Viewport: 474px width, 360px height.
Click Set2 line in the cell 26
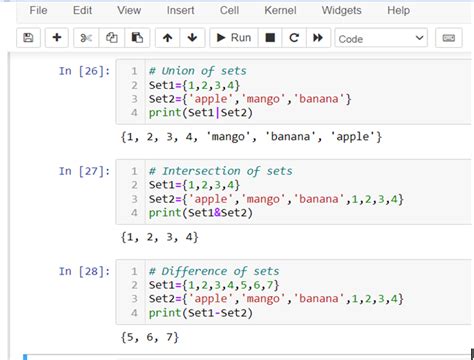250,99
